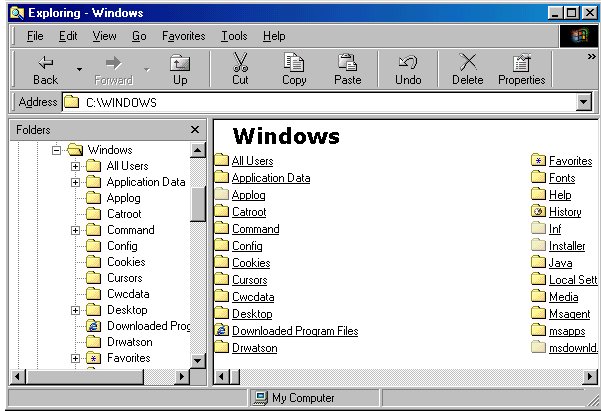601x411 pixels.
Task: Open the Help menu
Action: [274, 36]
